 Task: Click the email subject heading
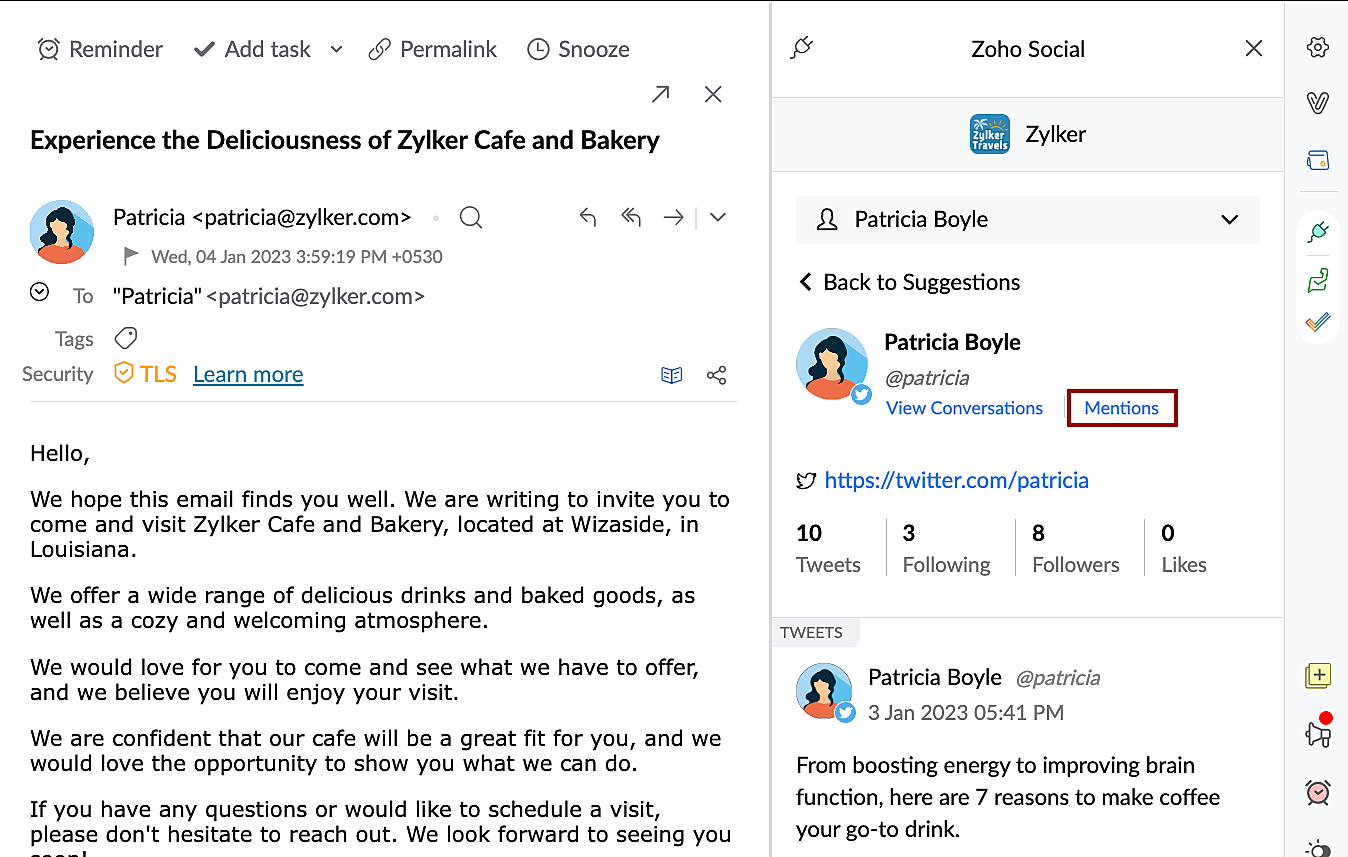(345, 140)
